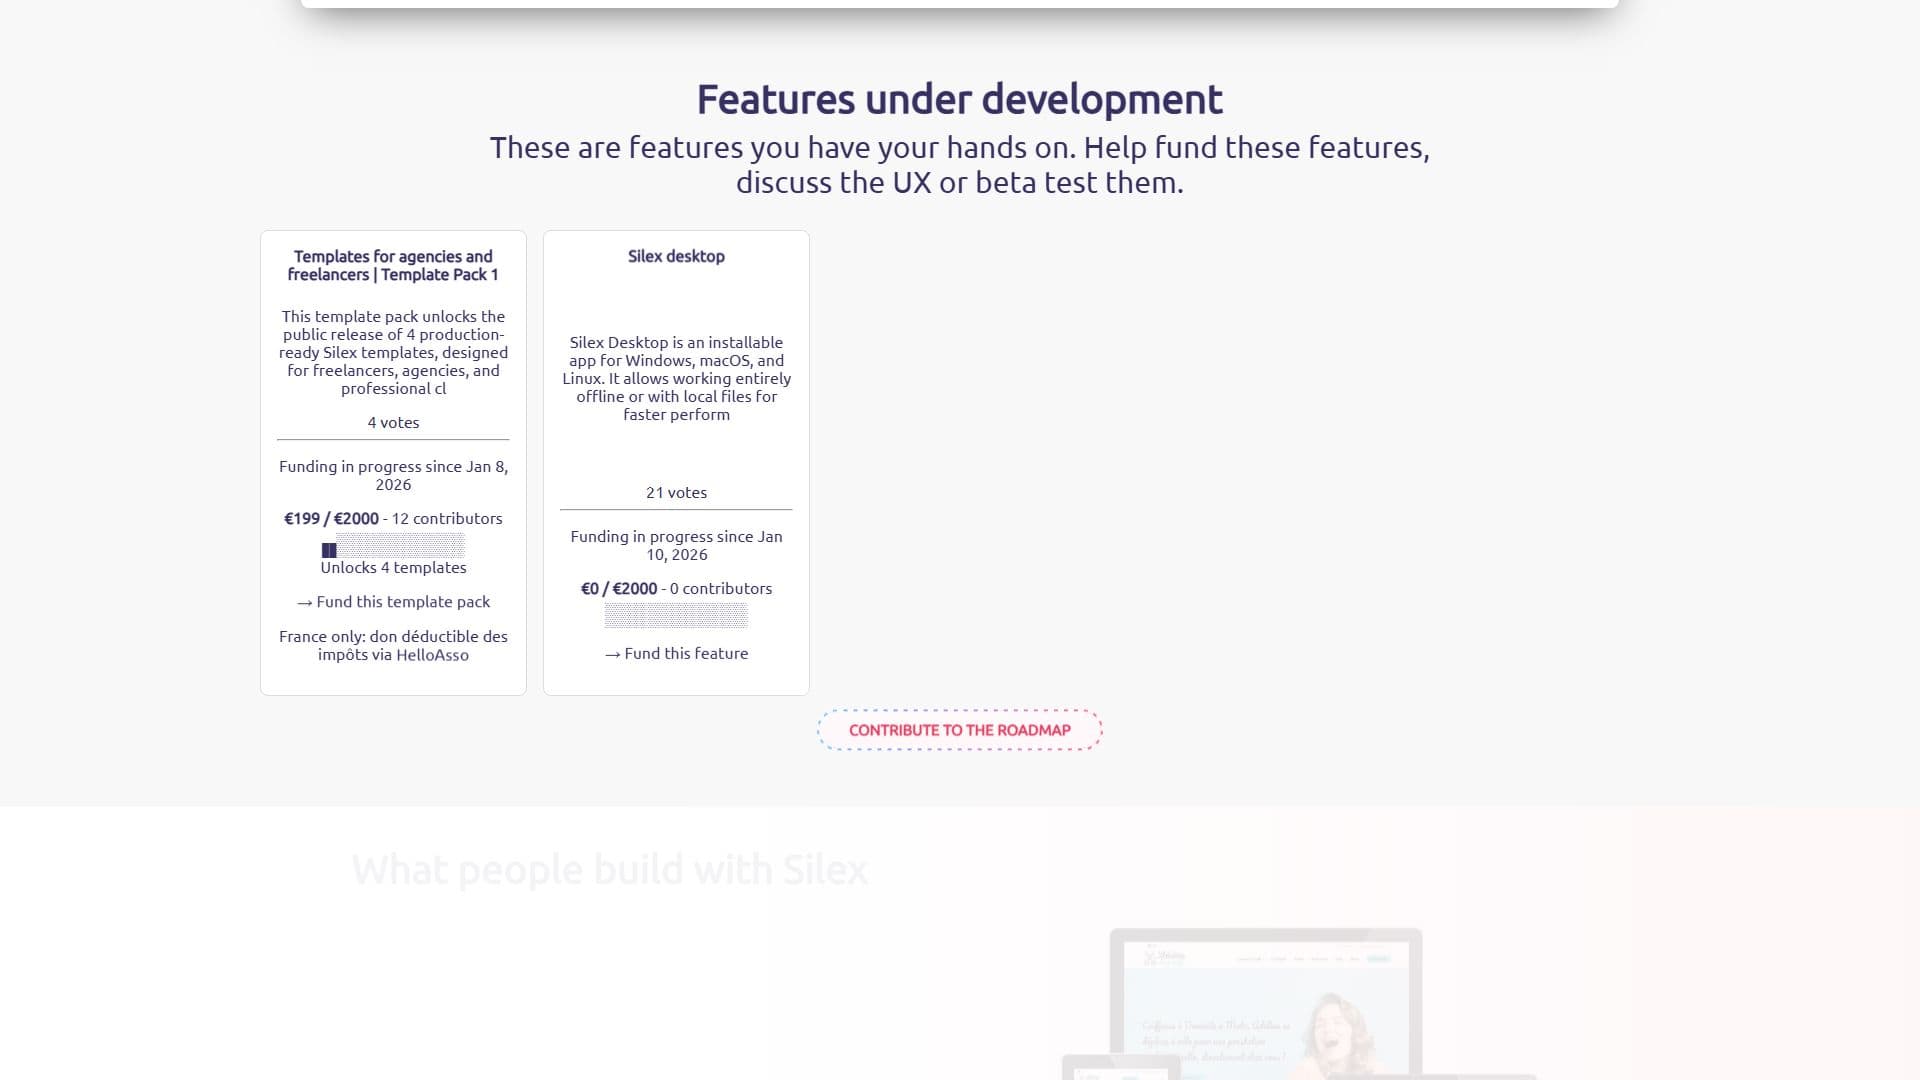Image resolution: width=1920 pixels, height=1080 pixels.
Task: Click the Contribute to the Roadmap button
Action: coord(960,730)
